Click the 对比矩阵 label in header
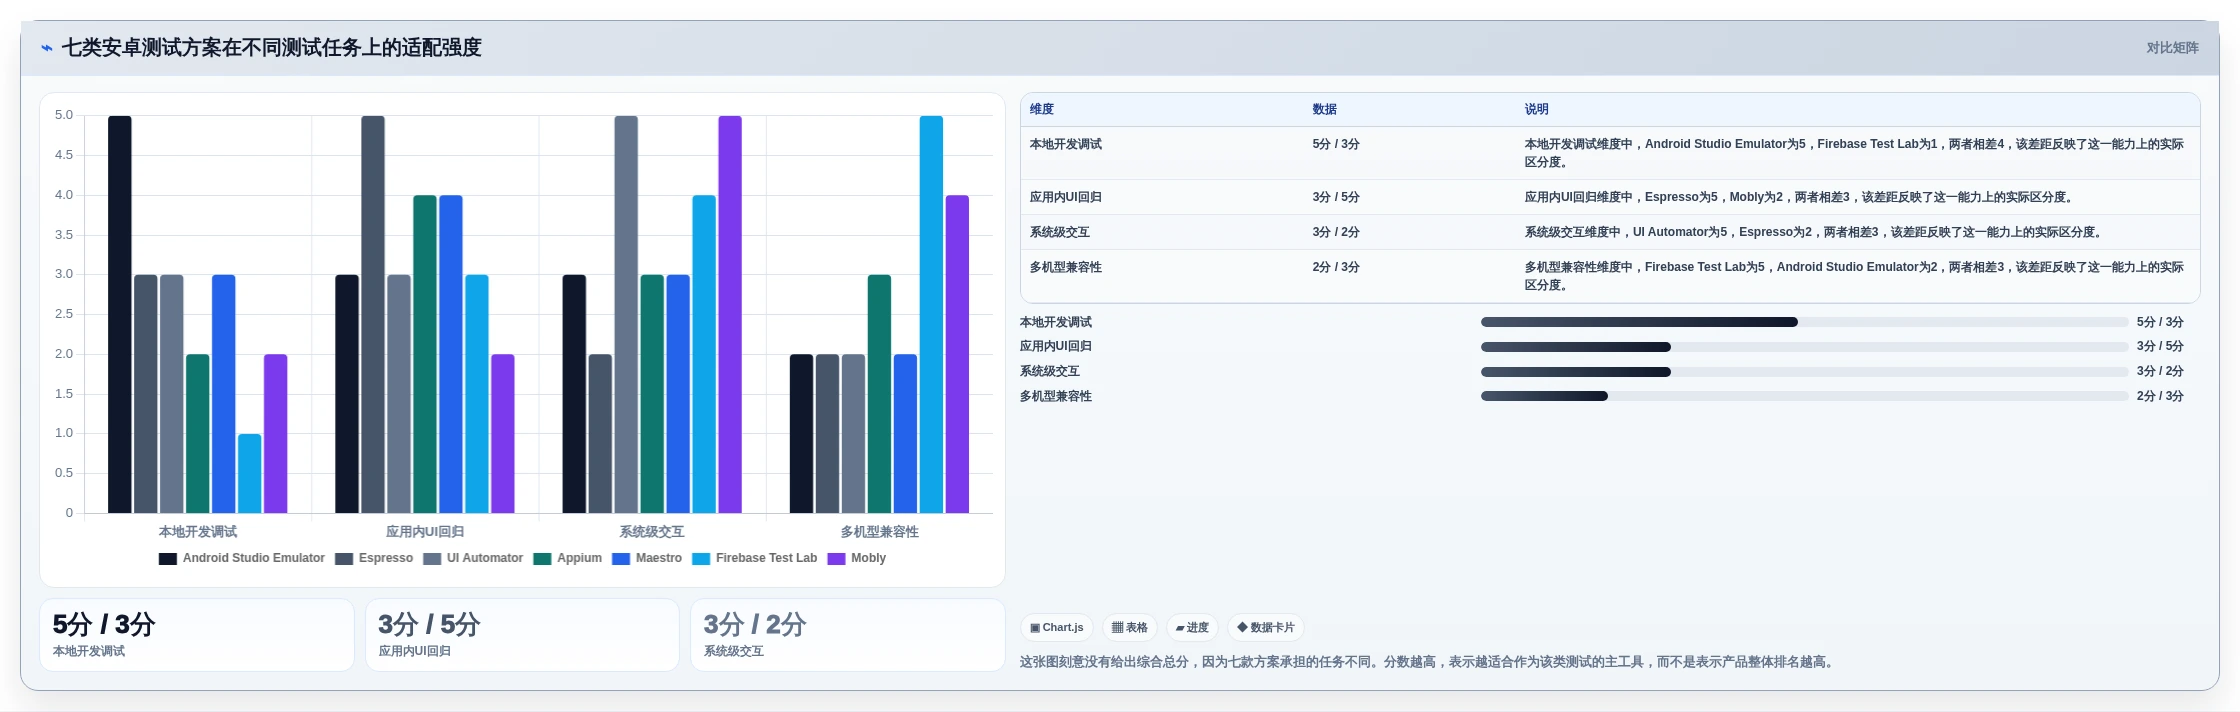Screen dimensions: 2240x712 coord(2172,48)
